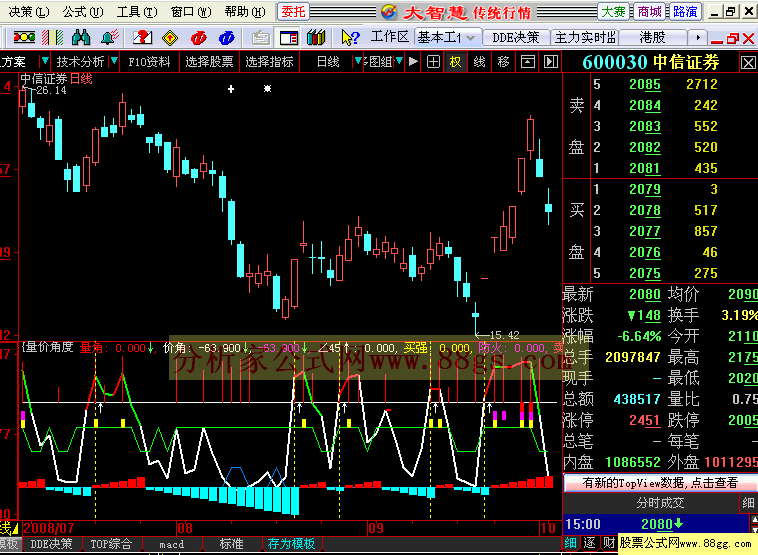Viewport: 758px width, 555px height.
Task: Click the 细 button beside 分时成交
Action: (748, 503)
